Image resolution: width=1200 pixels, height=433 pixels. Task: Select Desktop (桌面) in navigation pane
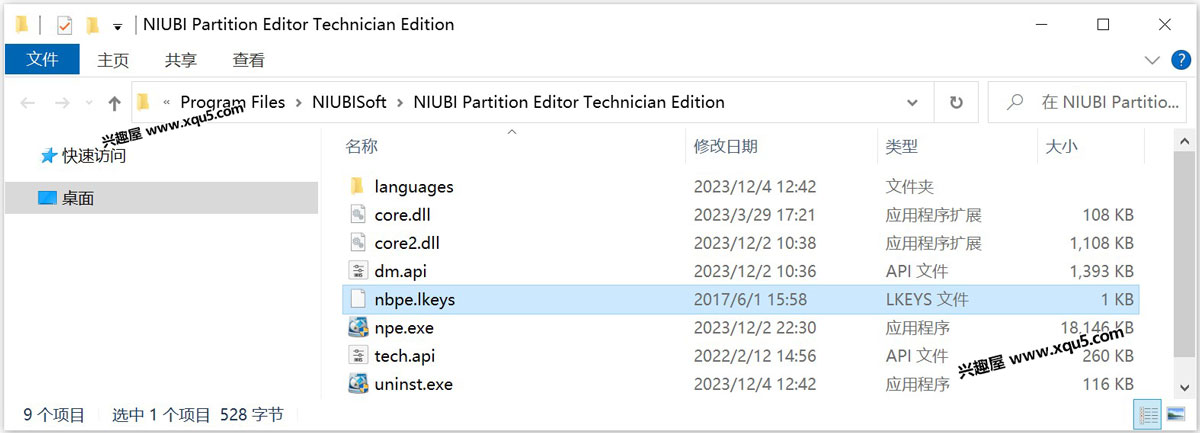coord(78,198)
